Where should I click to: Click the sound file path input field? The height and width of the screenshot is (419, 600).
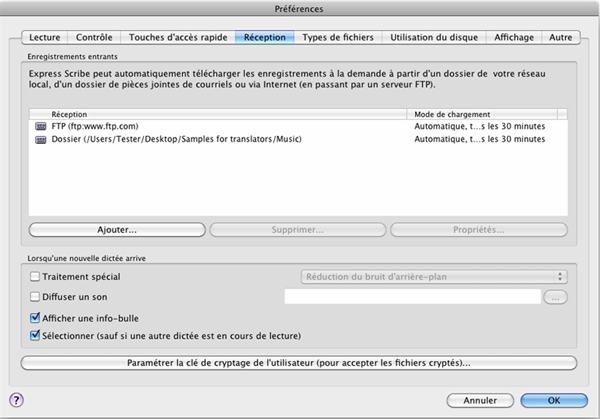point(412,296)
